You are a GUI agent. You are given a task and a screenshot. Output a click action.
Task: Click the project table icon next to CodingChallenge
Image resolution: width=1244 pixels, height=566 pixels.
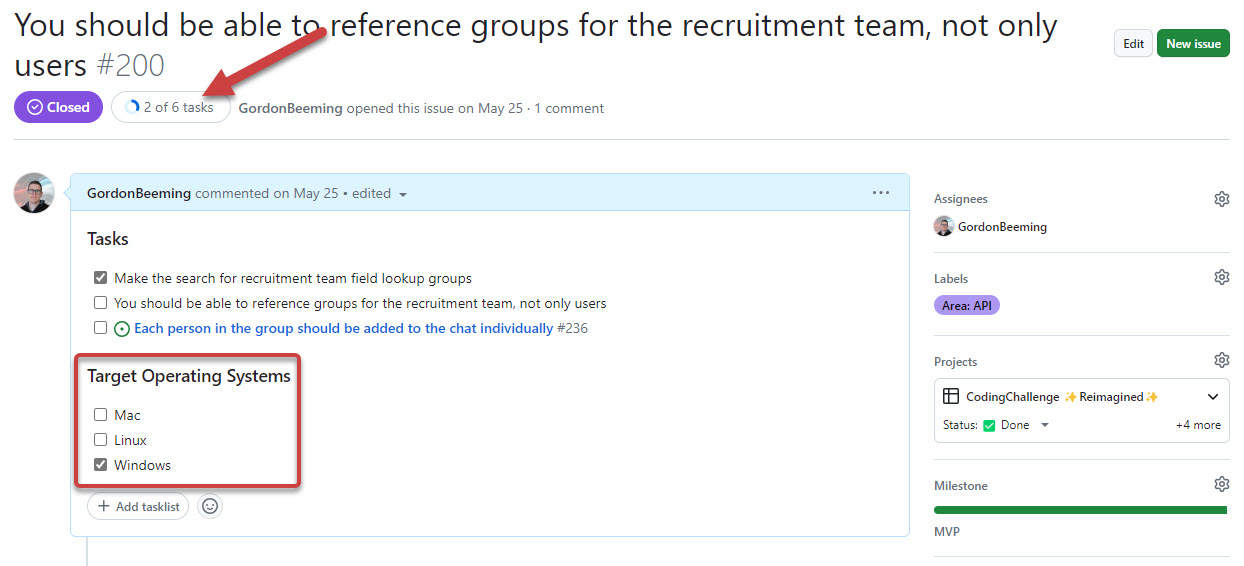(951, 397)
